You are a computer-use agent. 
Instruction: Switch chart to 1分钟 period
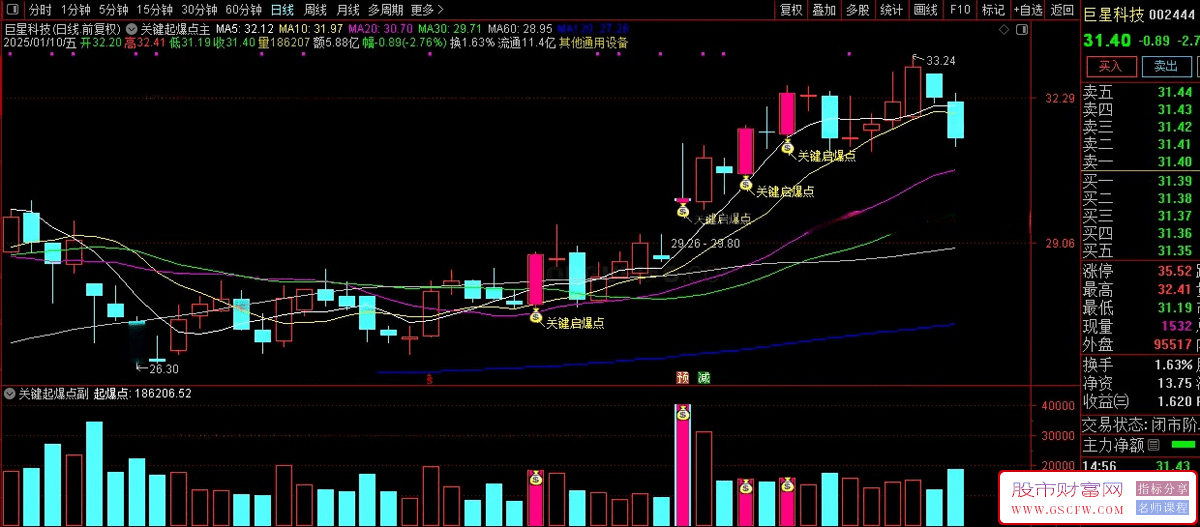(75, 10)
